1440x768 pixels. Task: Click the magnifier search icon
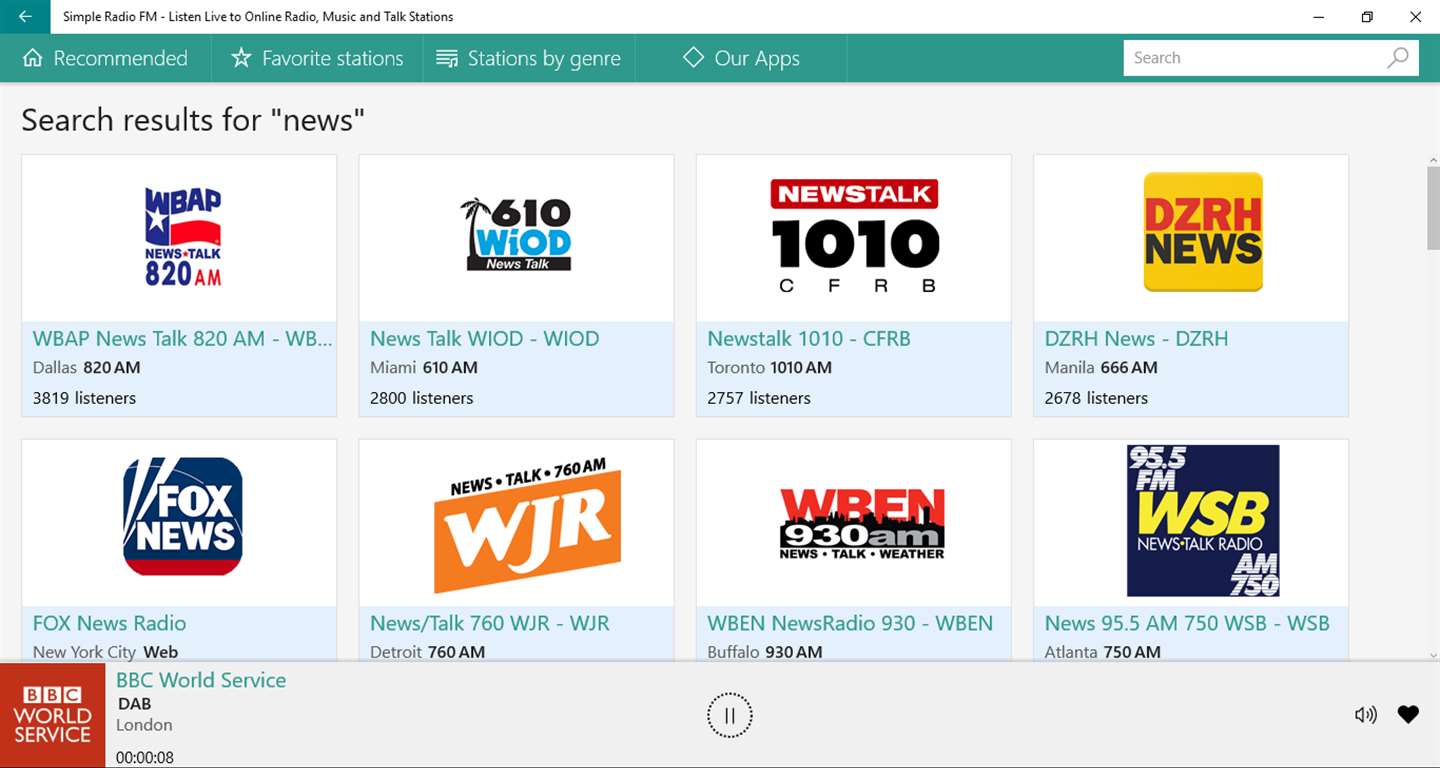1398,58
